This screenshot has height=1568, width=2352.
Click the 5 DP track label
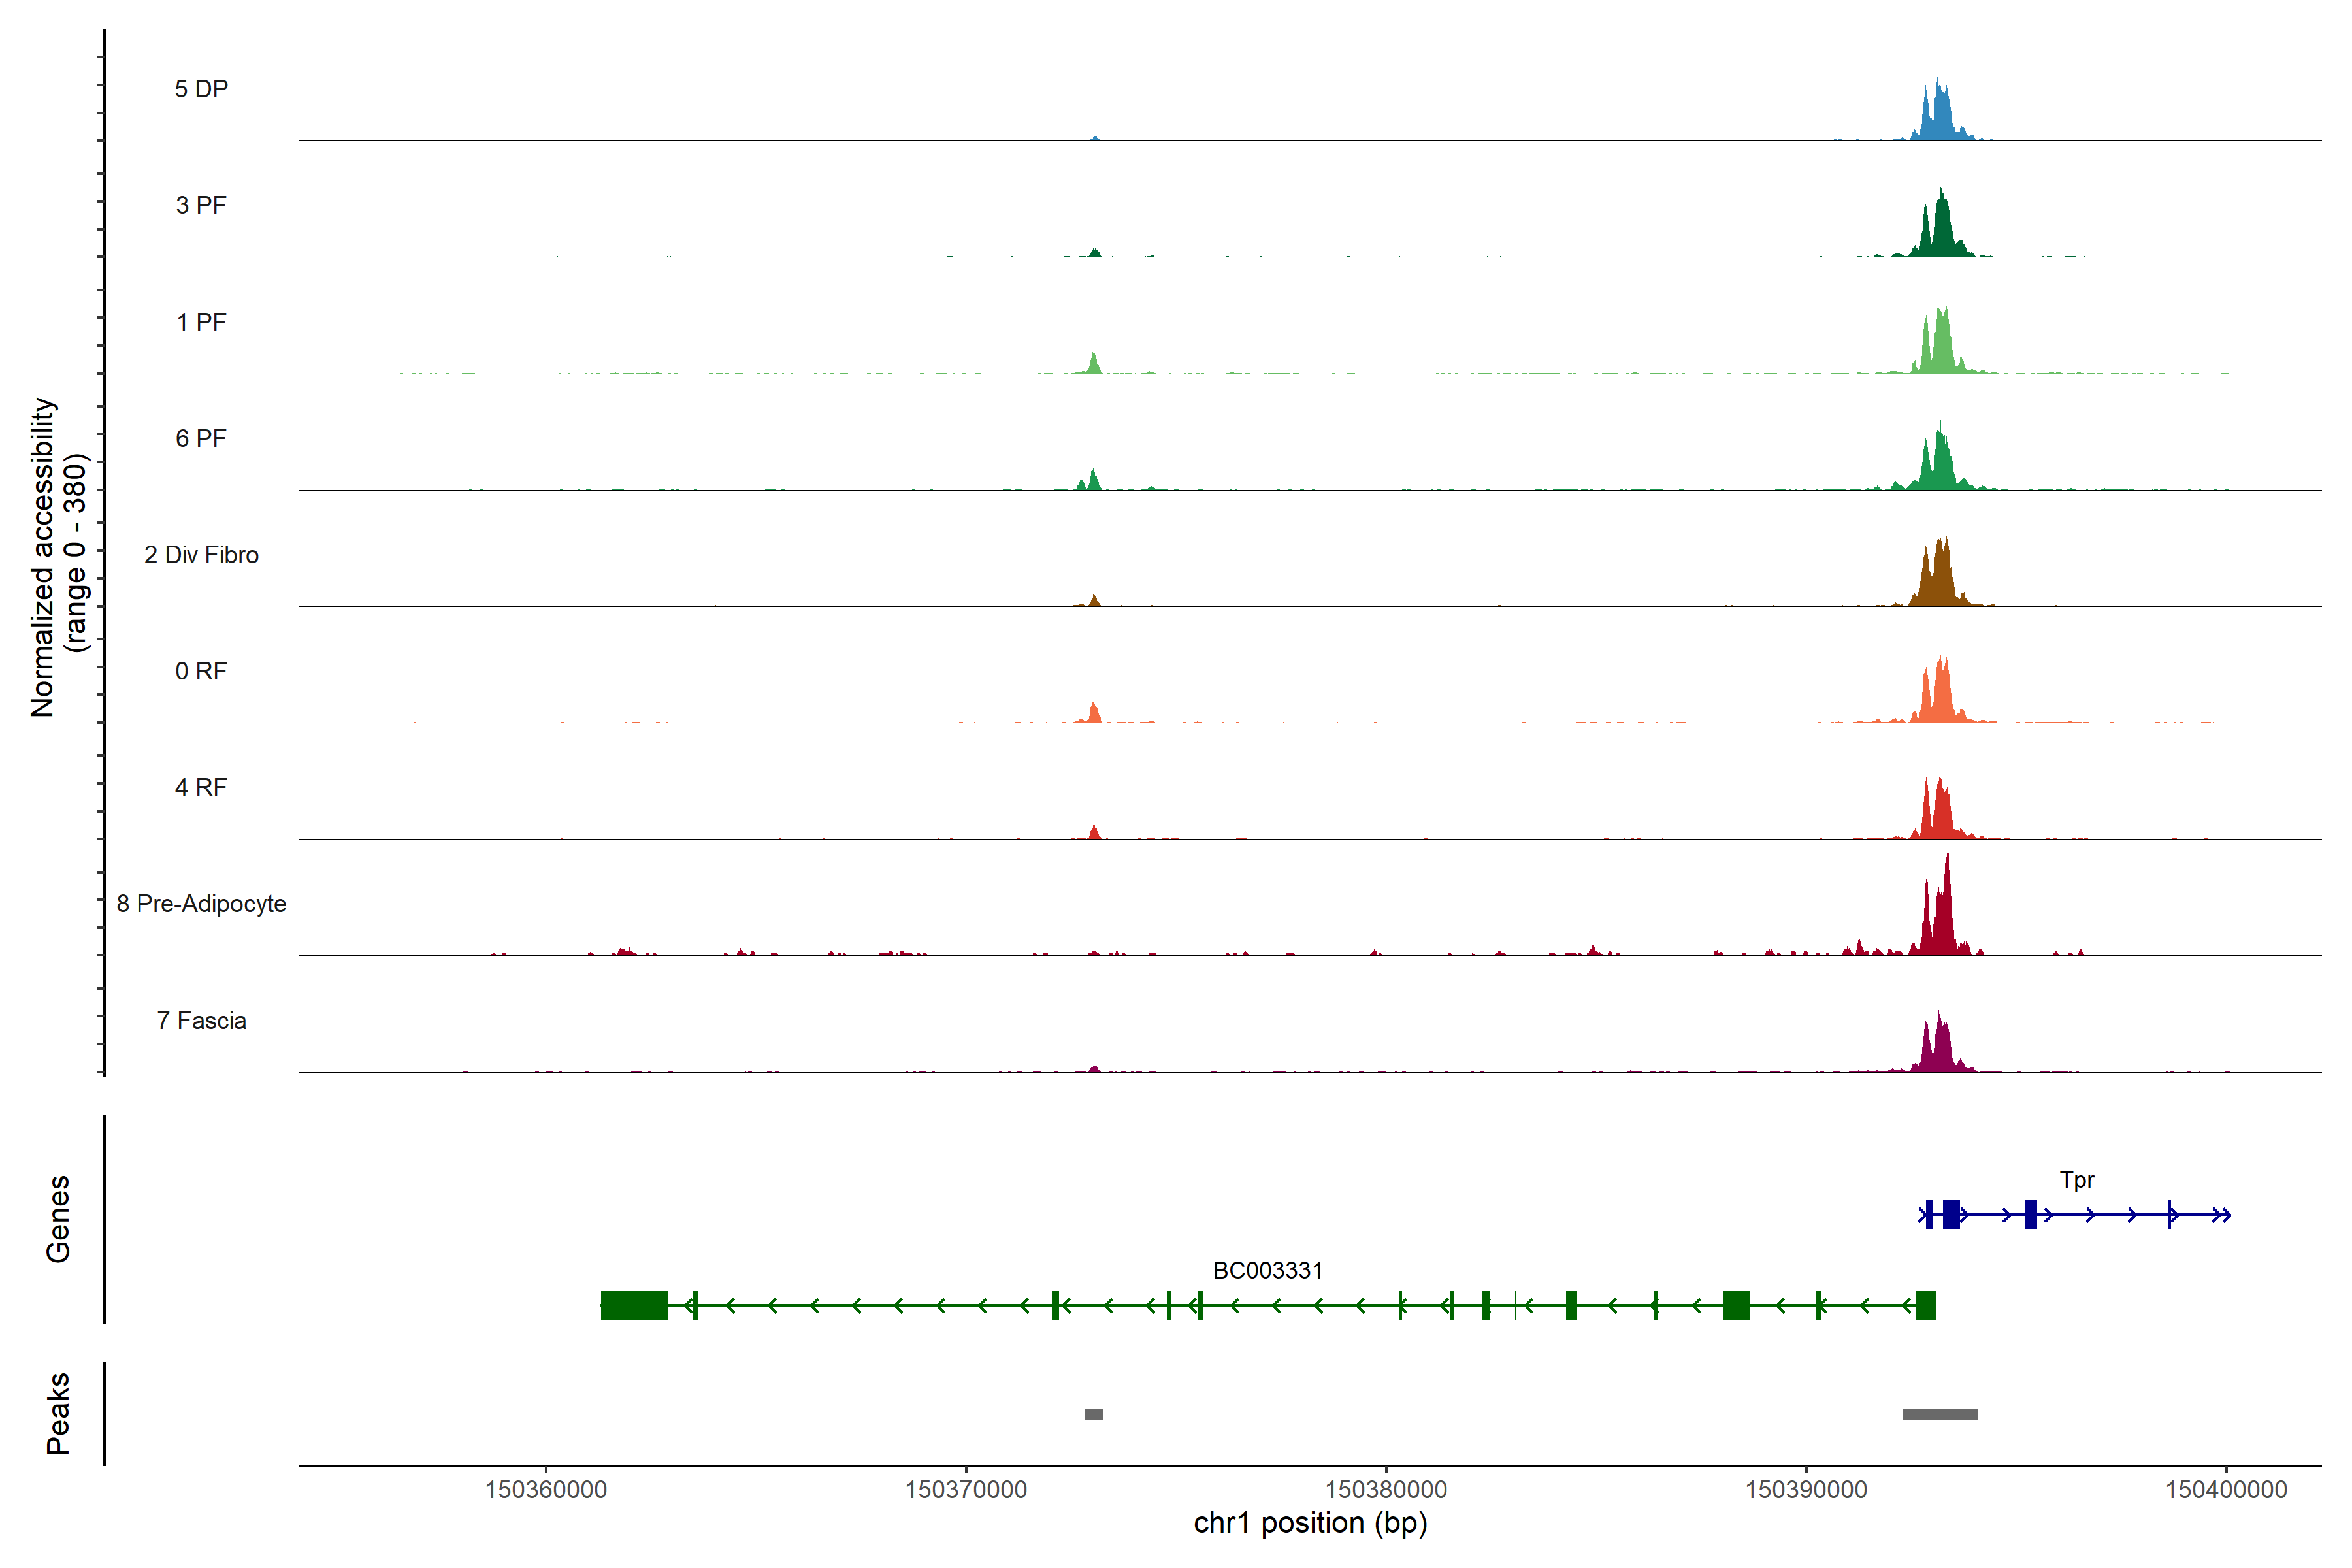[x=201, y=89]
